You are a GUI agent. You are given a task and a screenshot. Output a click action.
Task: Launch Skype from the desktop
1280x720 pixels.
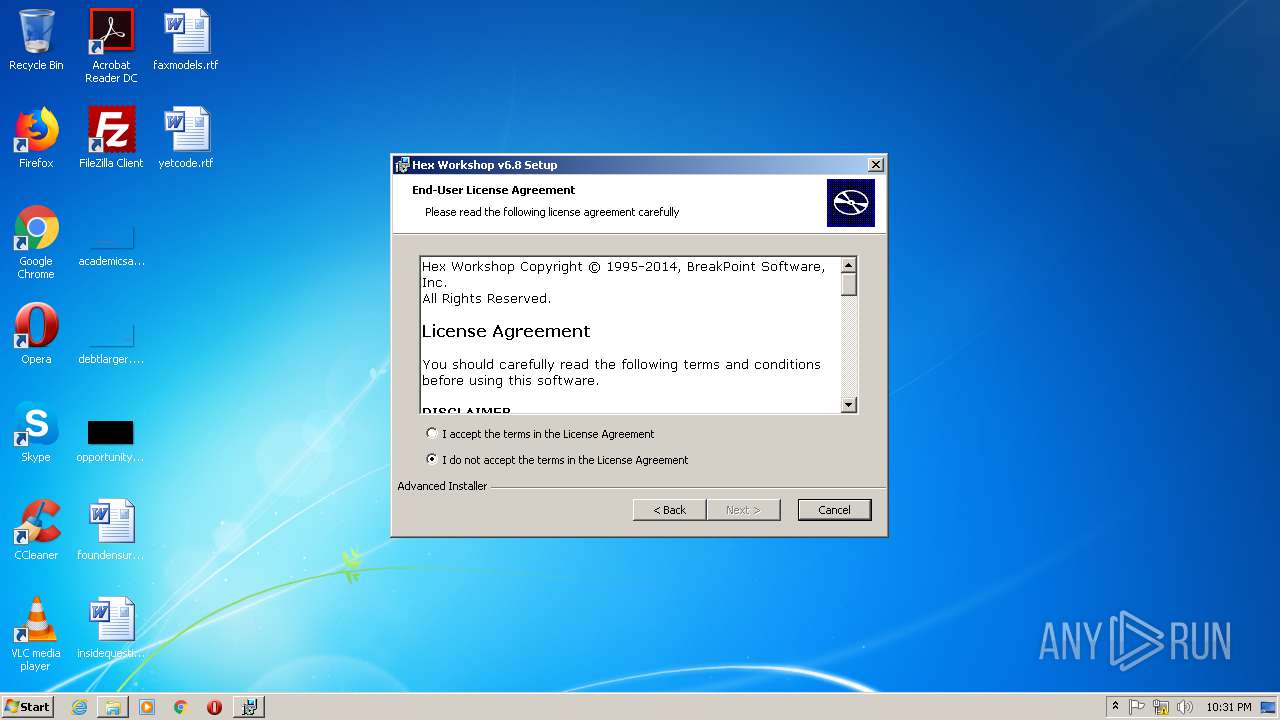(36, 432)
